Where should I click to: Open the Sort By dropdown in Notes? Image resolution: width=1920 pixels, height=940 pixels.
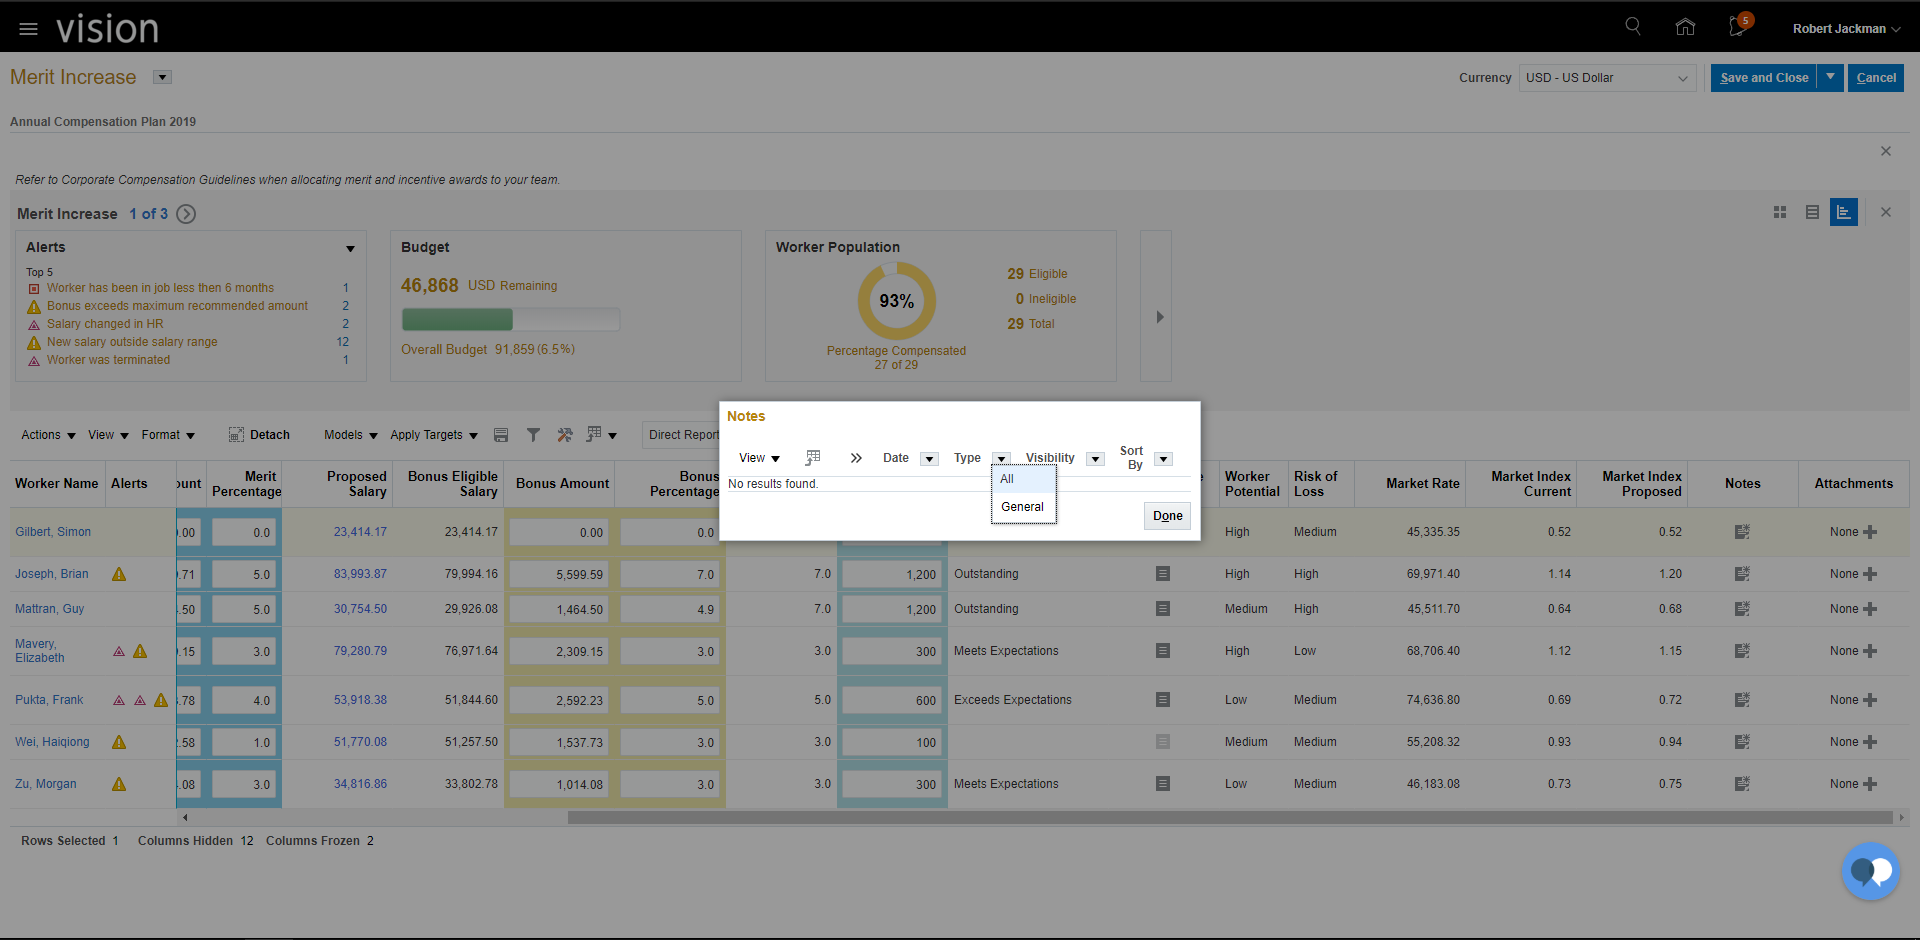tap(1163, 459)
